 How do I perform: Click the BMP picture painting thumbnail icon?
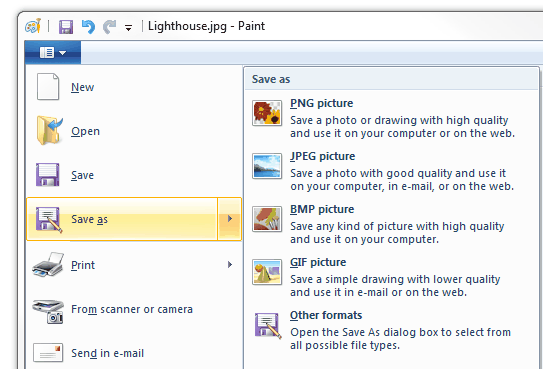tap(267, 219)
